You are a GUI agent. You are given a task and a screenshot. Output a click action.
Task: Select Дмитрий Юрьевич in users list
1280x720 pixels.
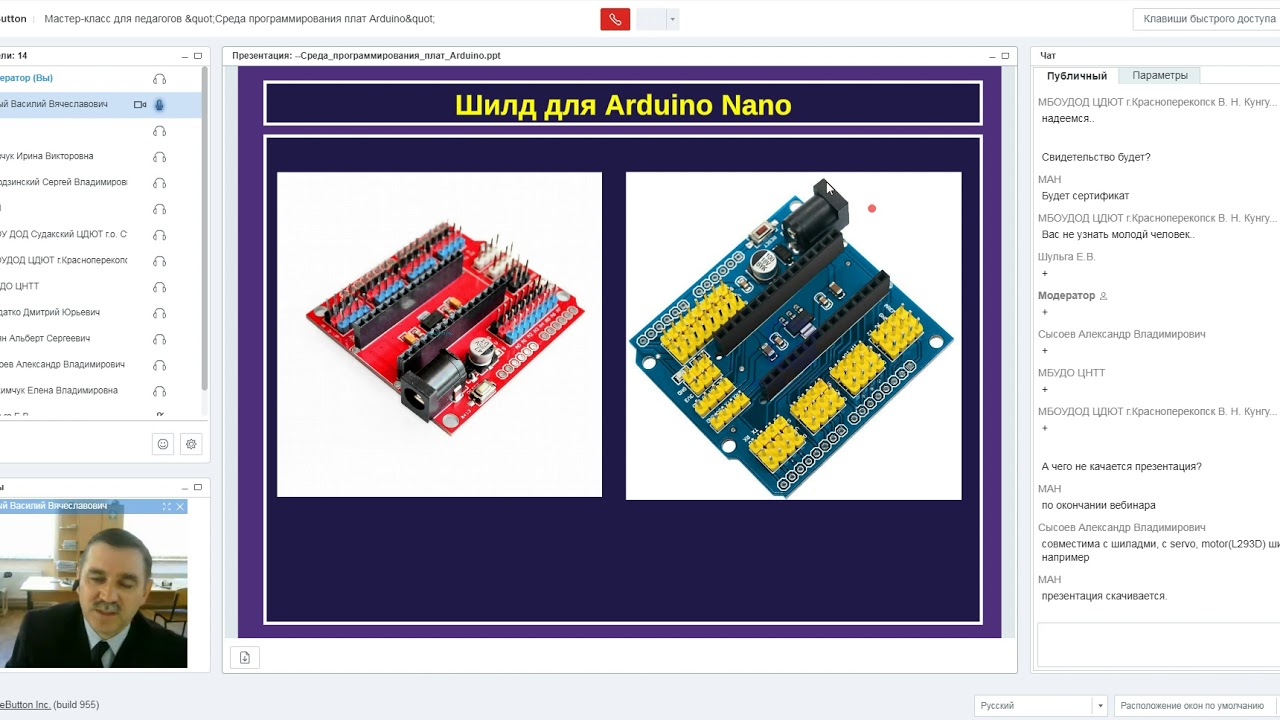click(100, 313)
